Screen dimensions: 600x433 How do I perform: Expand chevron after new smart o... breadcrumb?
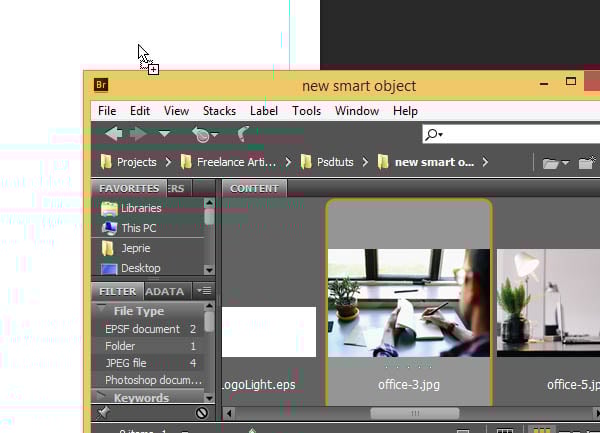pos(485,162)
